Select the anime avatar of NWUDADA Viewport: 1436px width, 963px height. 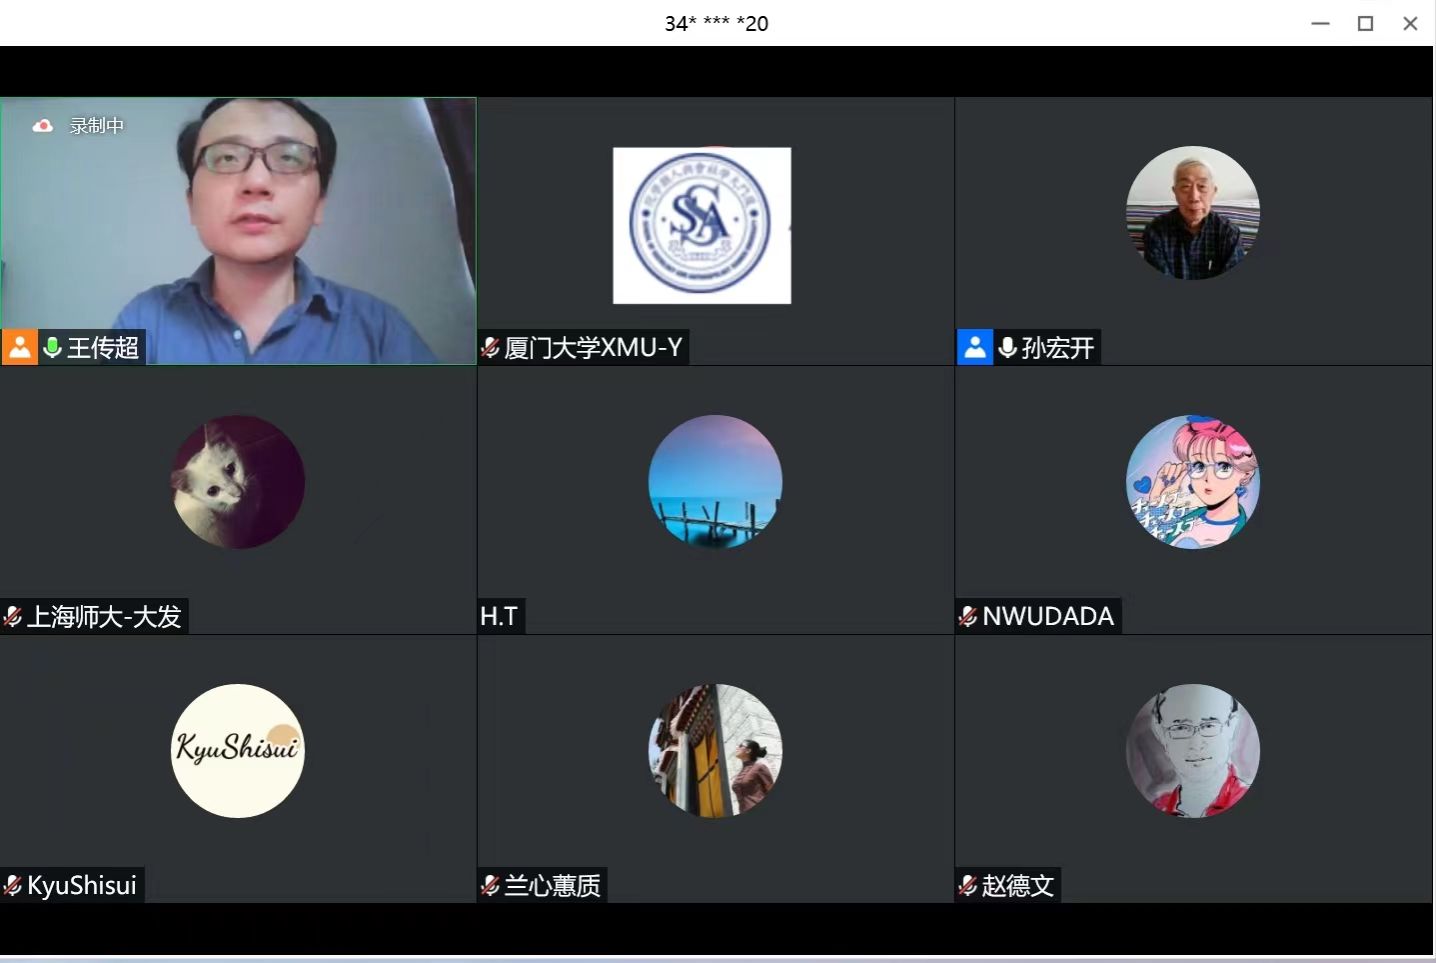click(1193, 482)
